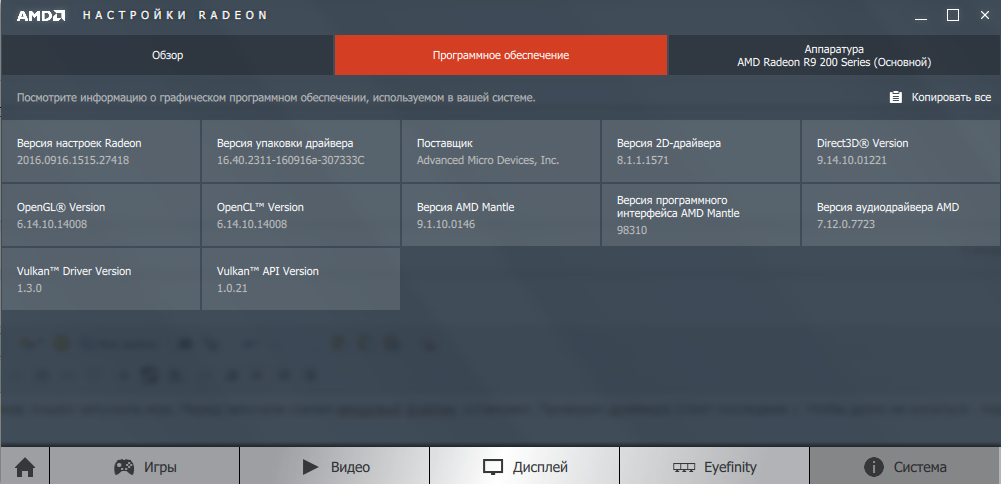The width and height of the screenshot is (1001, 484).
Task: Click the Advanced Micro Devices, Inc. text
Action: click(x=488, y=160)
